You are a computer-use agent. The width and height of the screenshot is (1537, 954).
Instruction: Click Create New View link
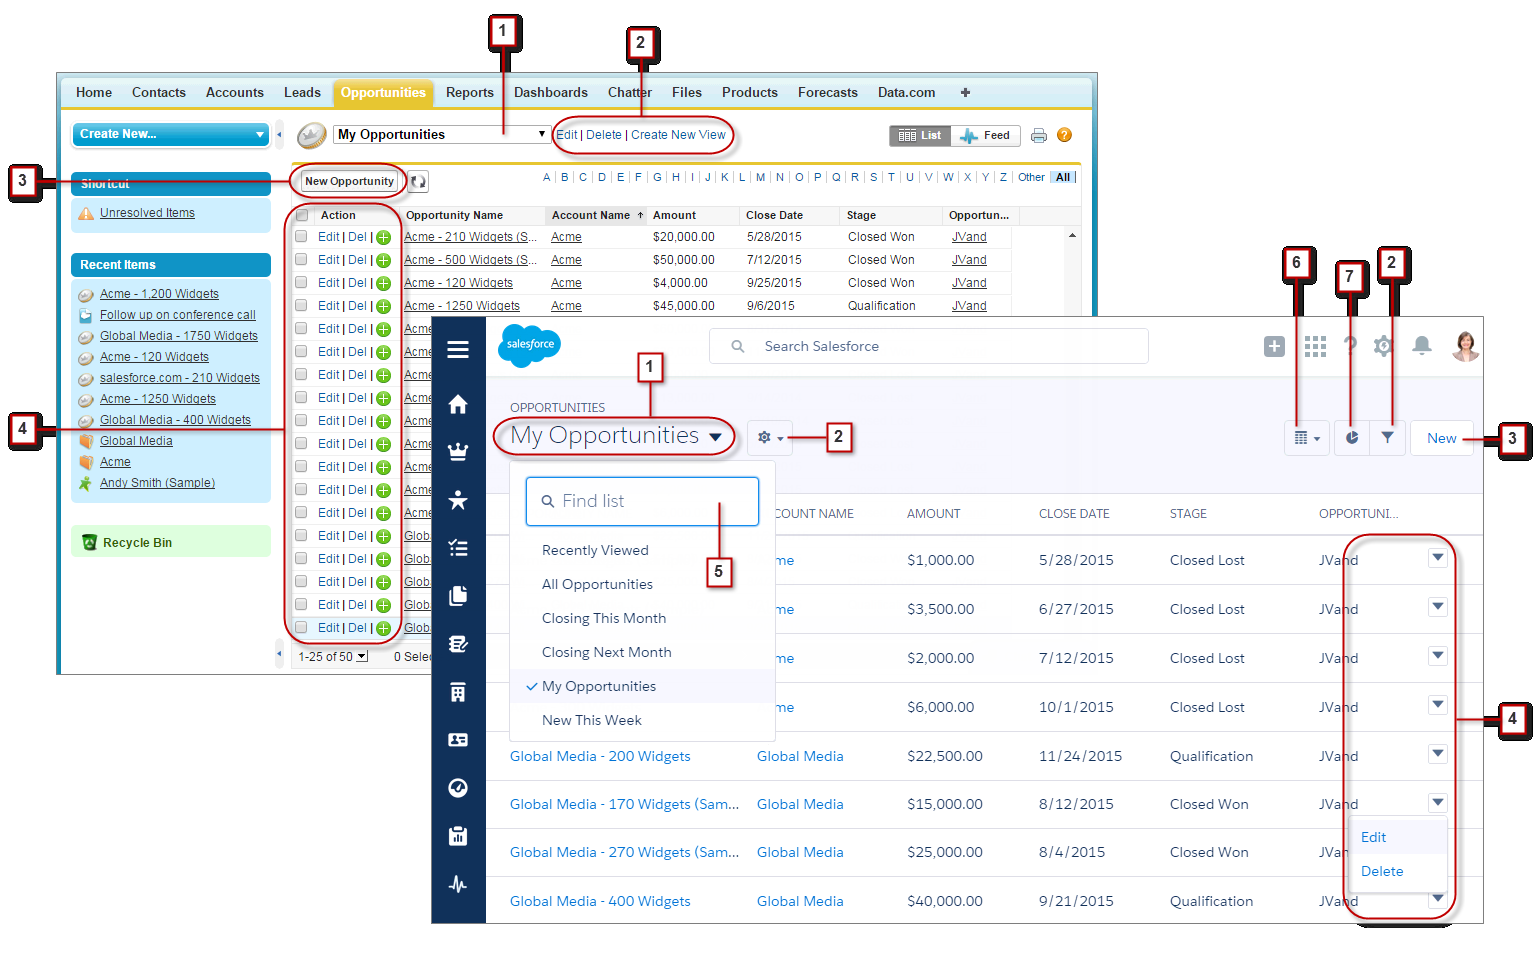[x=678, y=135]
